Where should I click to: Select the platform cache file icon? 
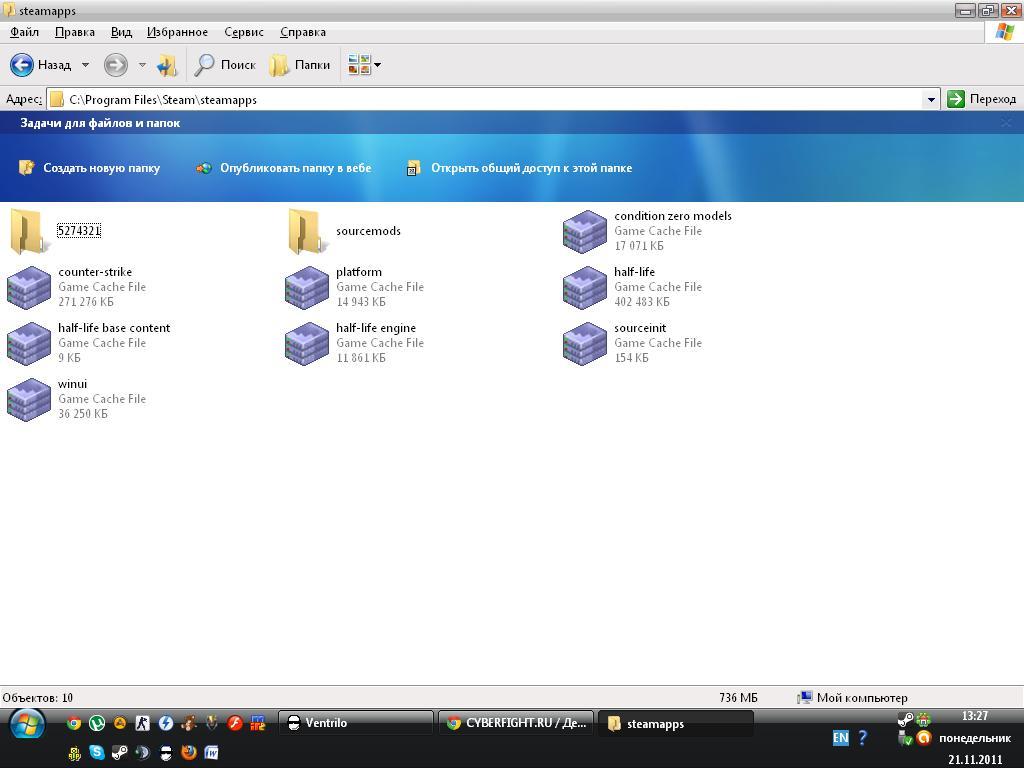[307, 287]
